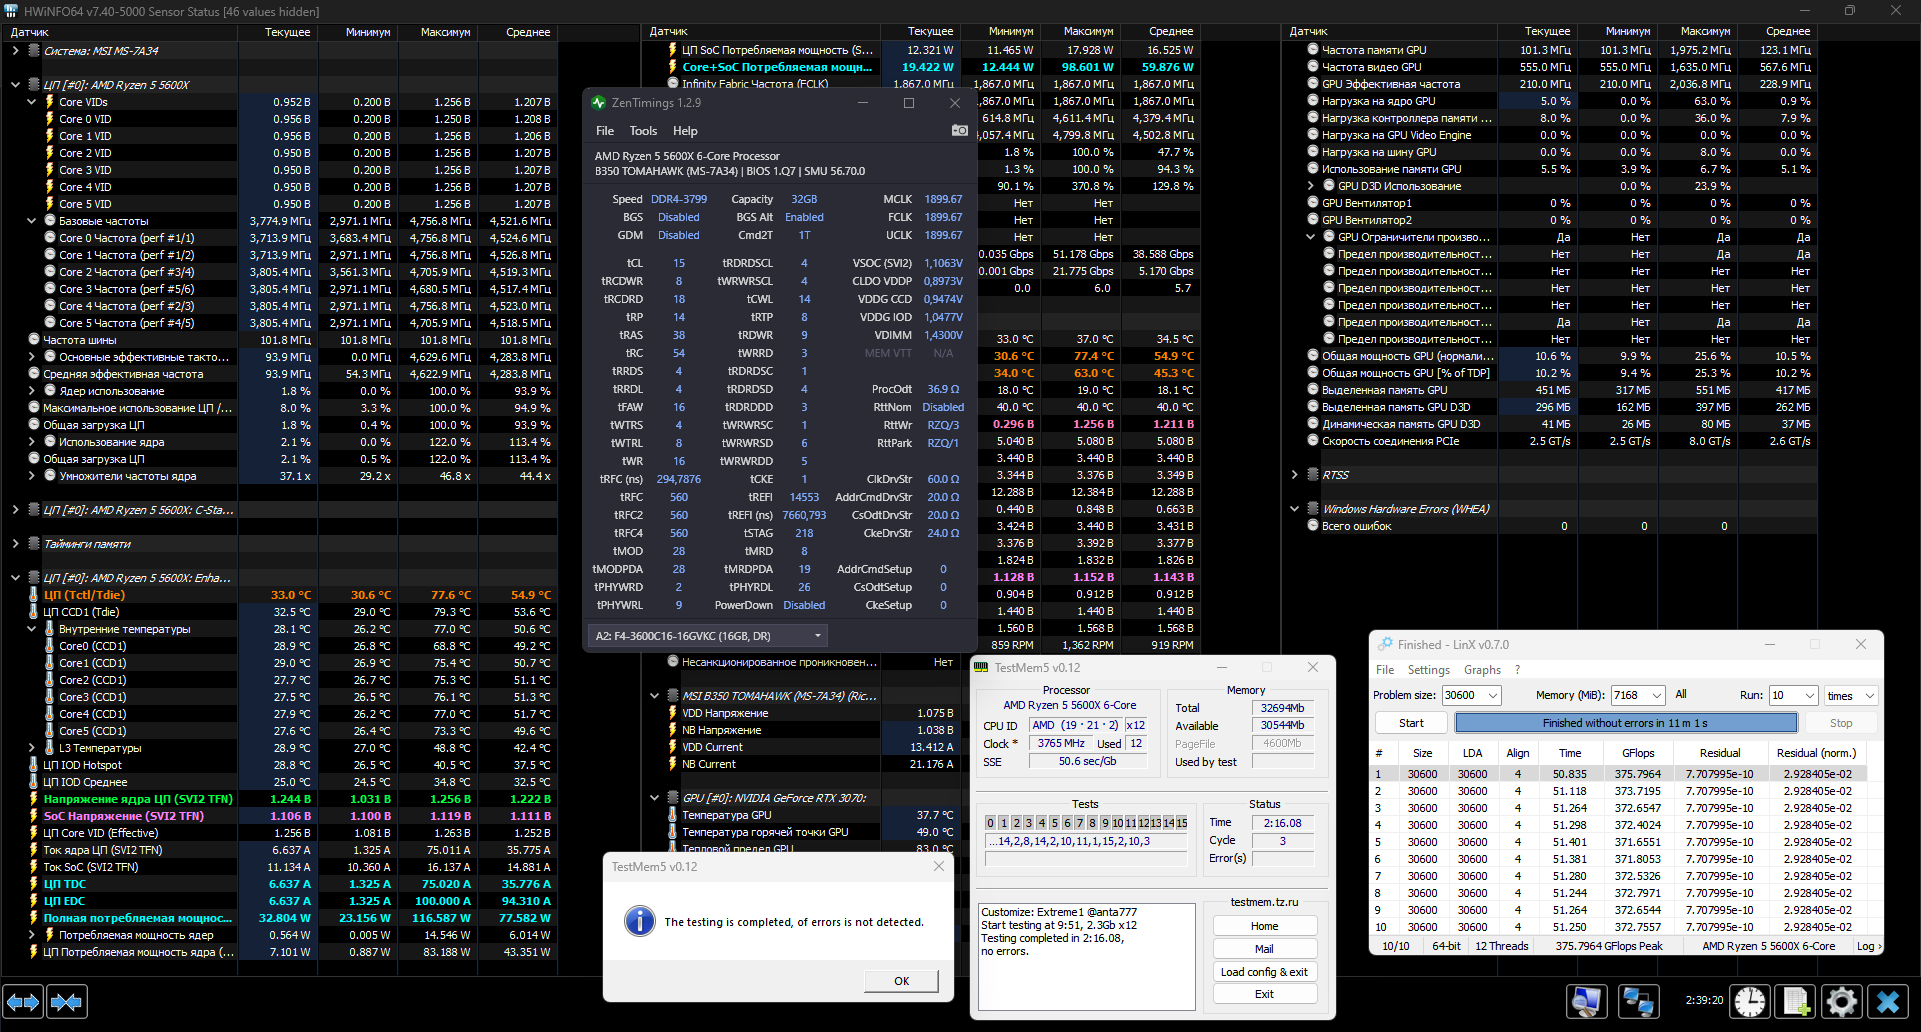Open the LinX Memory (MiB) dropdown
This screenshot has height=1032, width=1921.
pos(1657,695)
